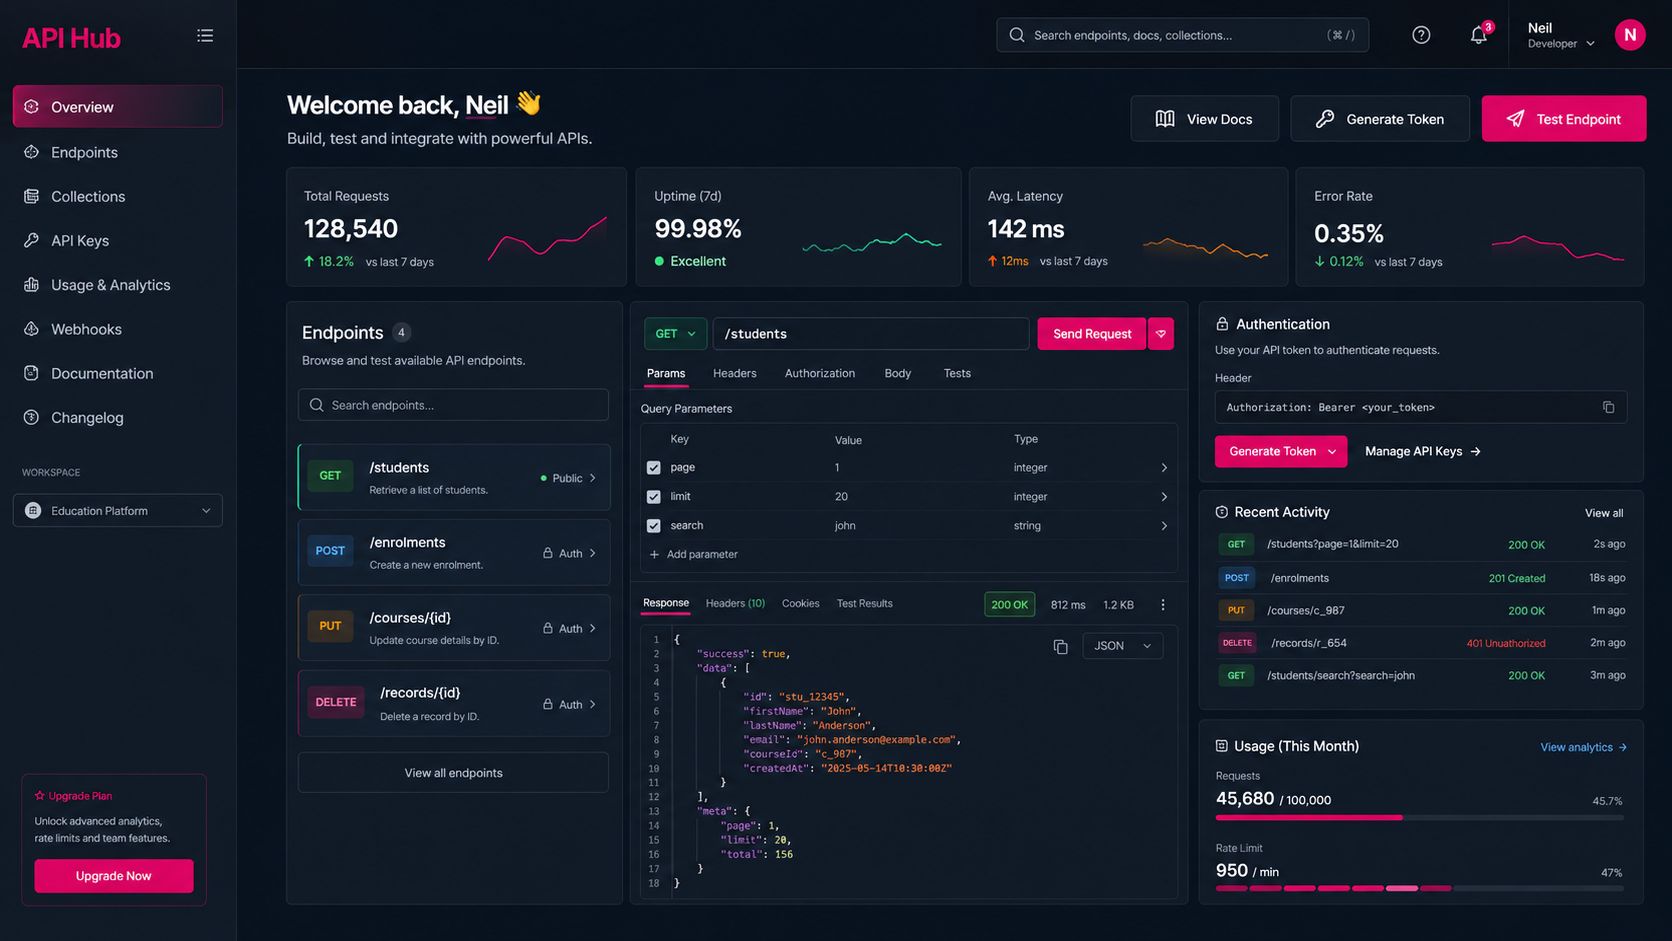Click the Changelog sidebar icon
Screen dimensions: 1672x941
click(x=32, y=417)
